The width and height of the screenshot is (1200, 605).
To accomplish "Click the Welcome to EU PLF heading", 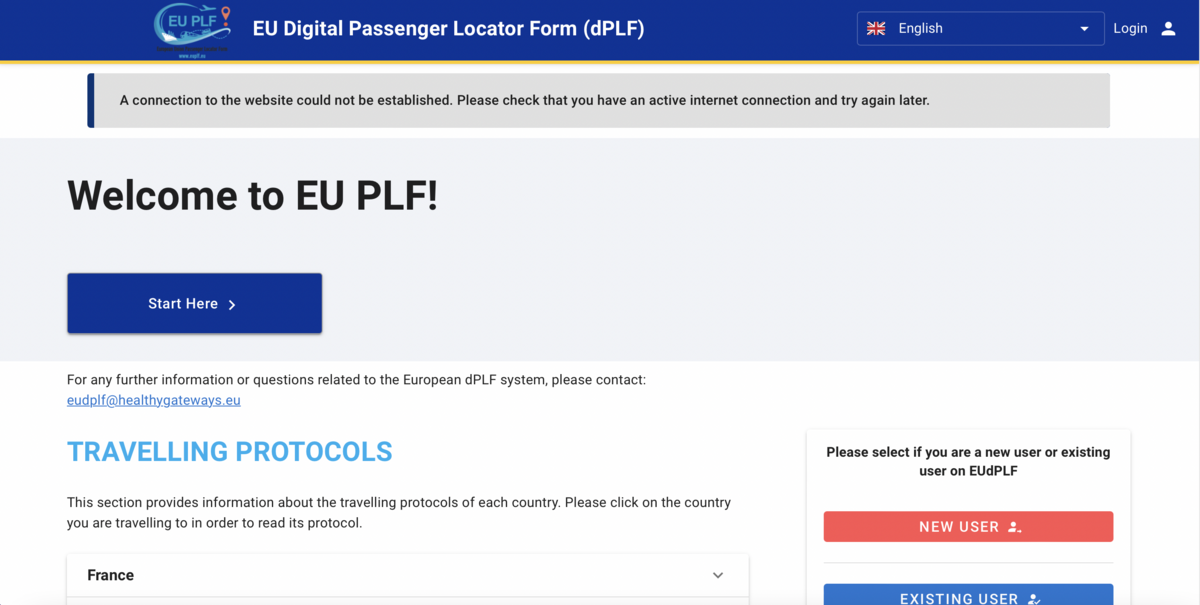I will coord(252,195).
